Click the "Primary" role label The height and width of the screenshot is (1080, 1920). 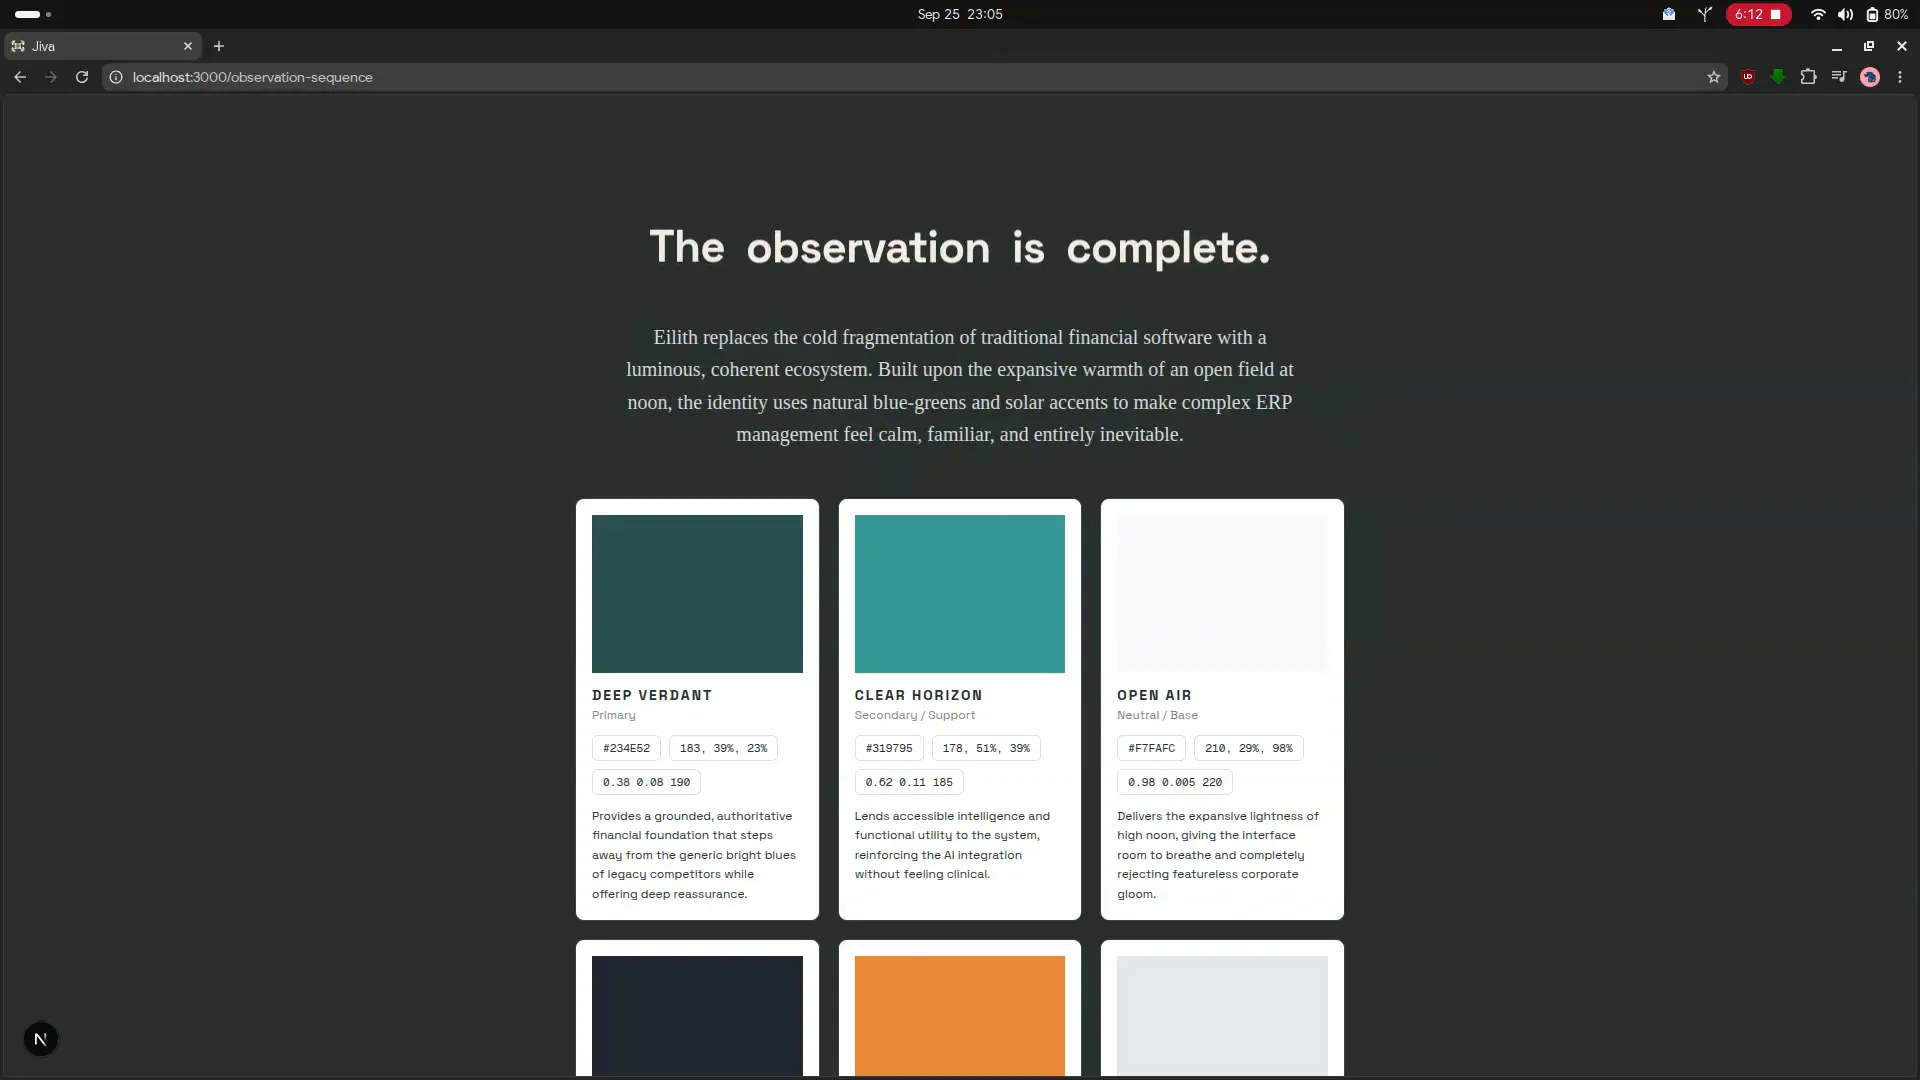[x=614, y=715]
